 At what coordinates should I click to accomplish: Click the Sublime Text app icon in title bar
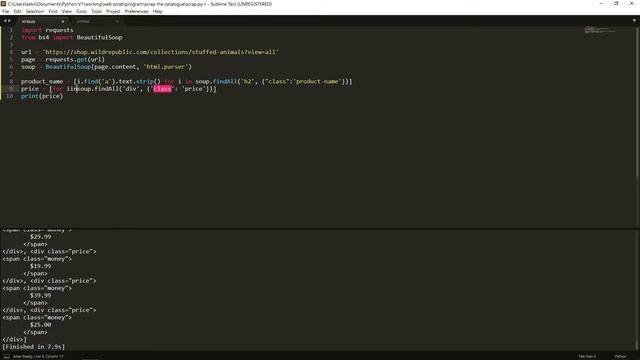coord(3,4)
